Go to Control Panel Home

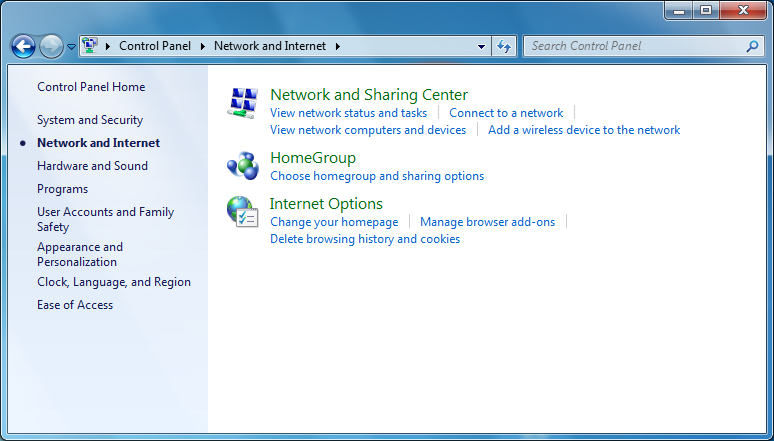pos(91,87)
